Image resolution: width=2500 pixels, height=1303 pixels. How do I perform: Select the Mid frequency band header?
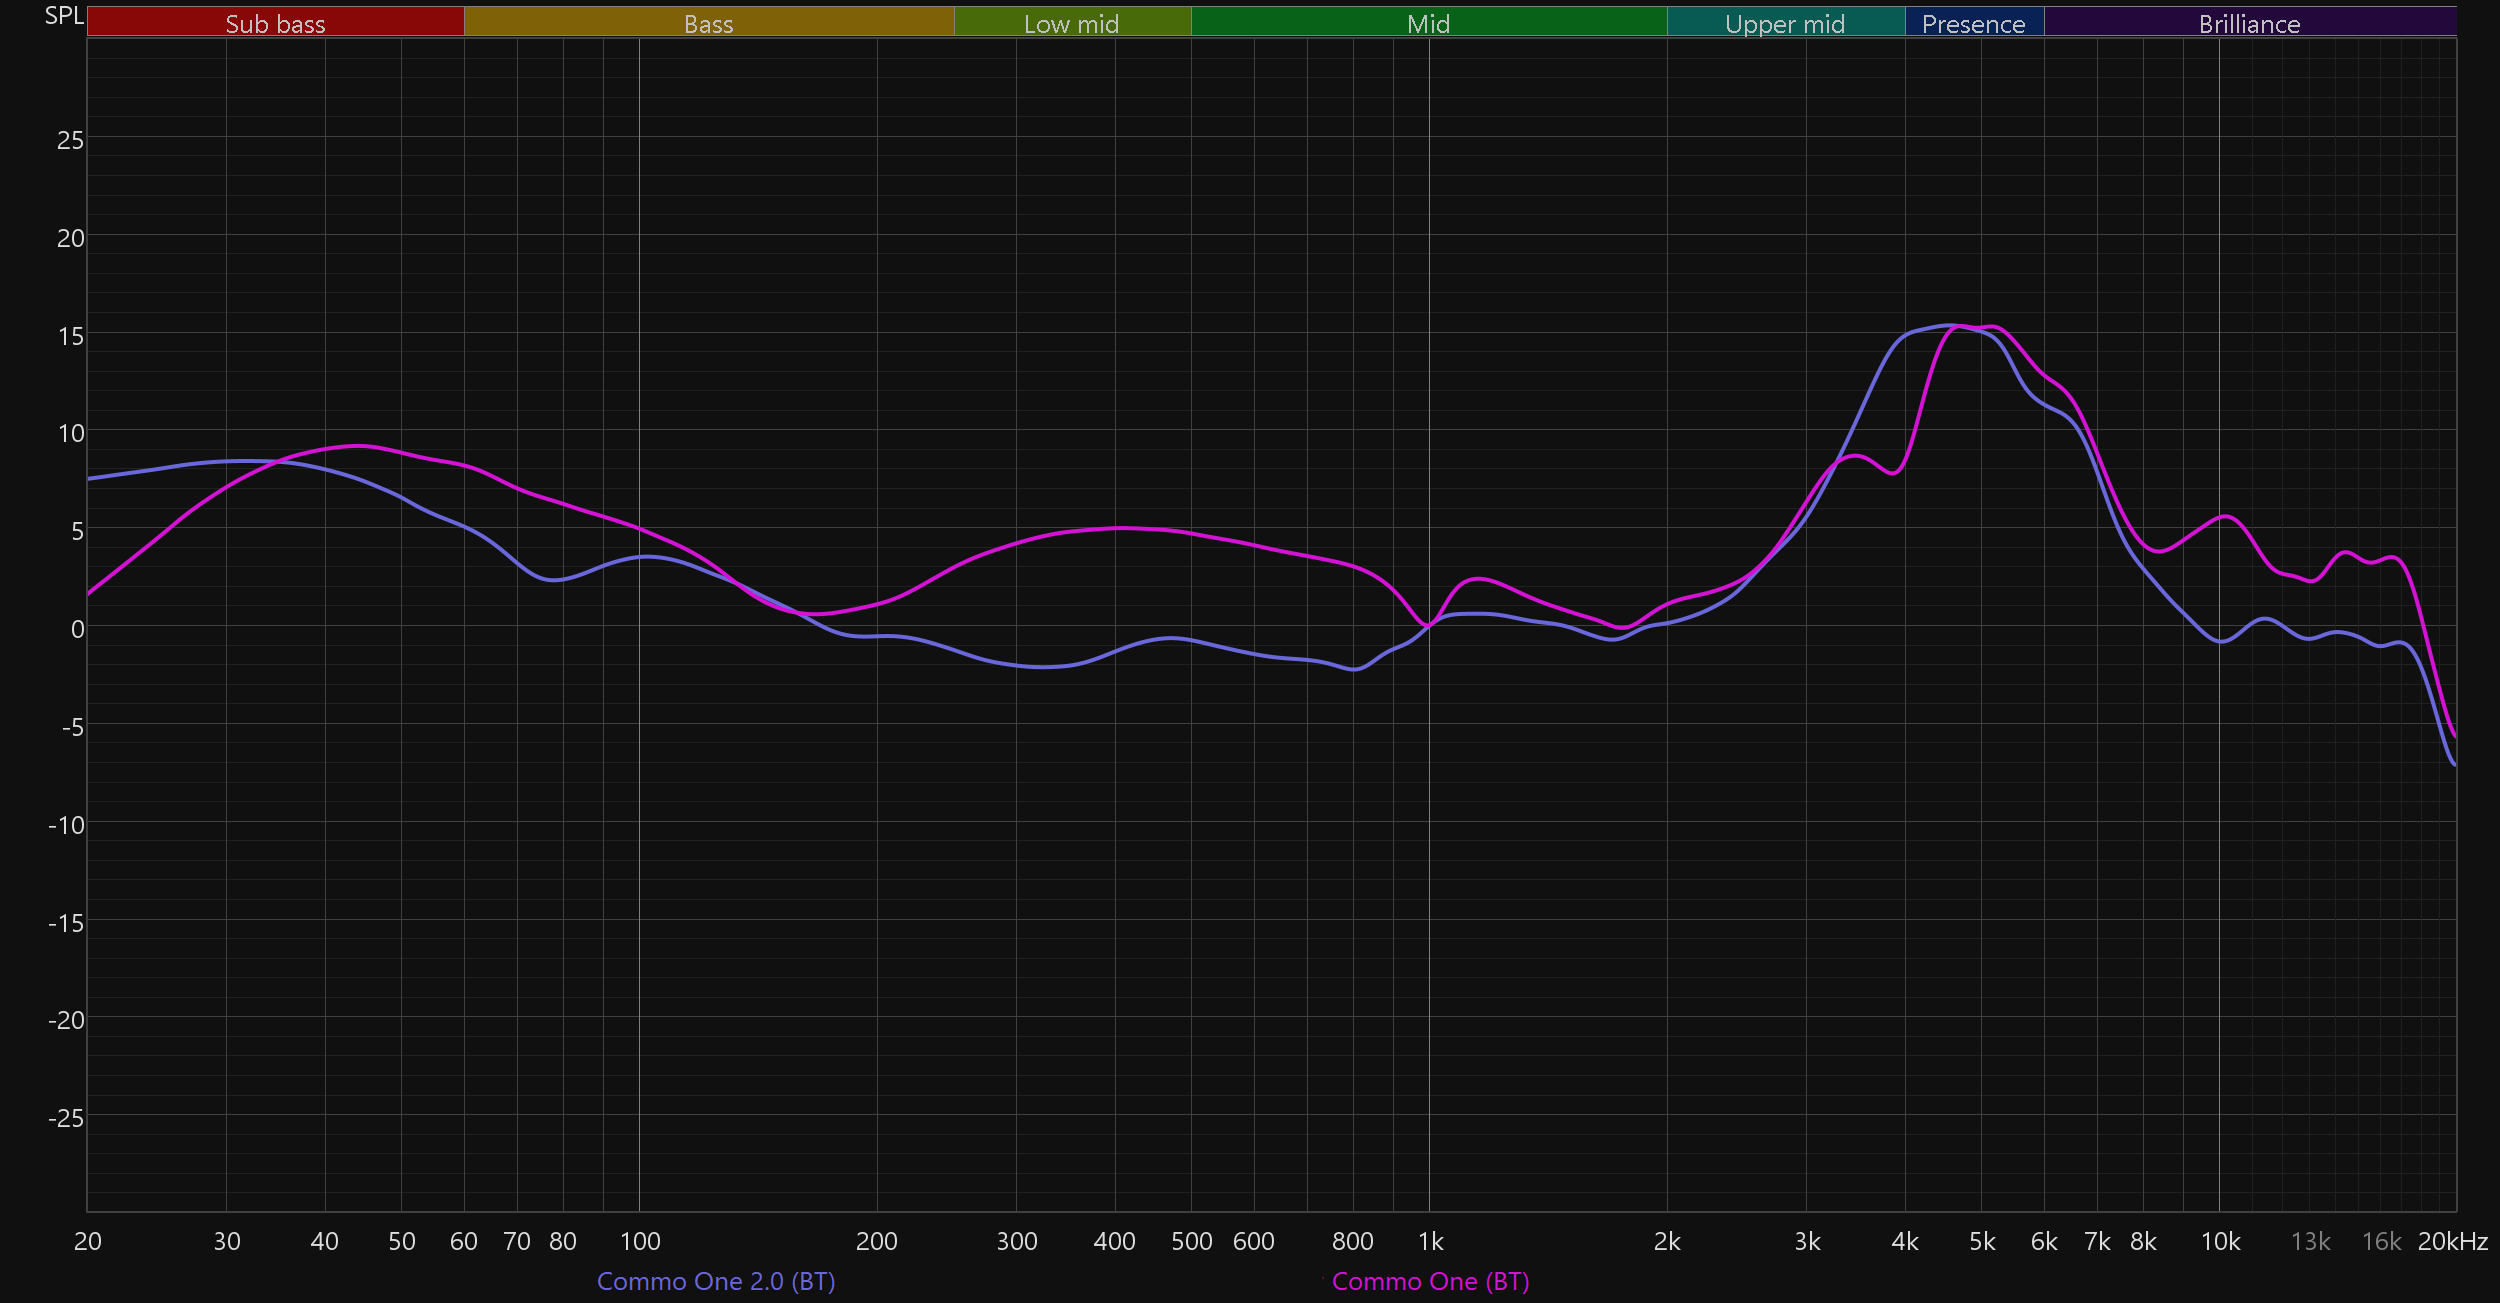click(1428, 23)
